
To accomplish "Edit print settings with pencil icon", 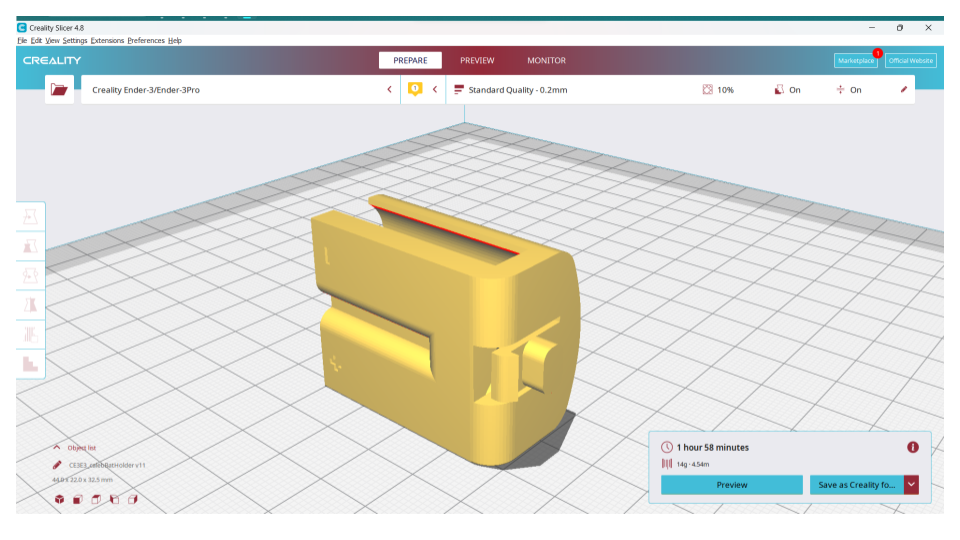I will (904, 89).
